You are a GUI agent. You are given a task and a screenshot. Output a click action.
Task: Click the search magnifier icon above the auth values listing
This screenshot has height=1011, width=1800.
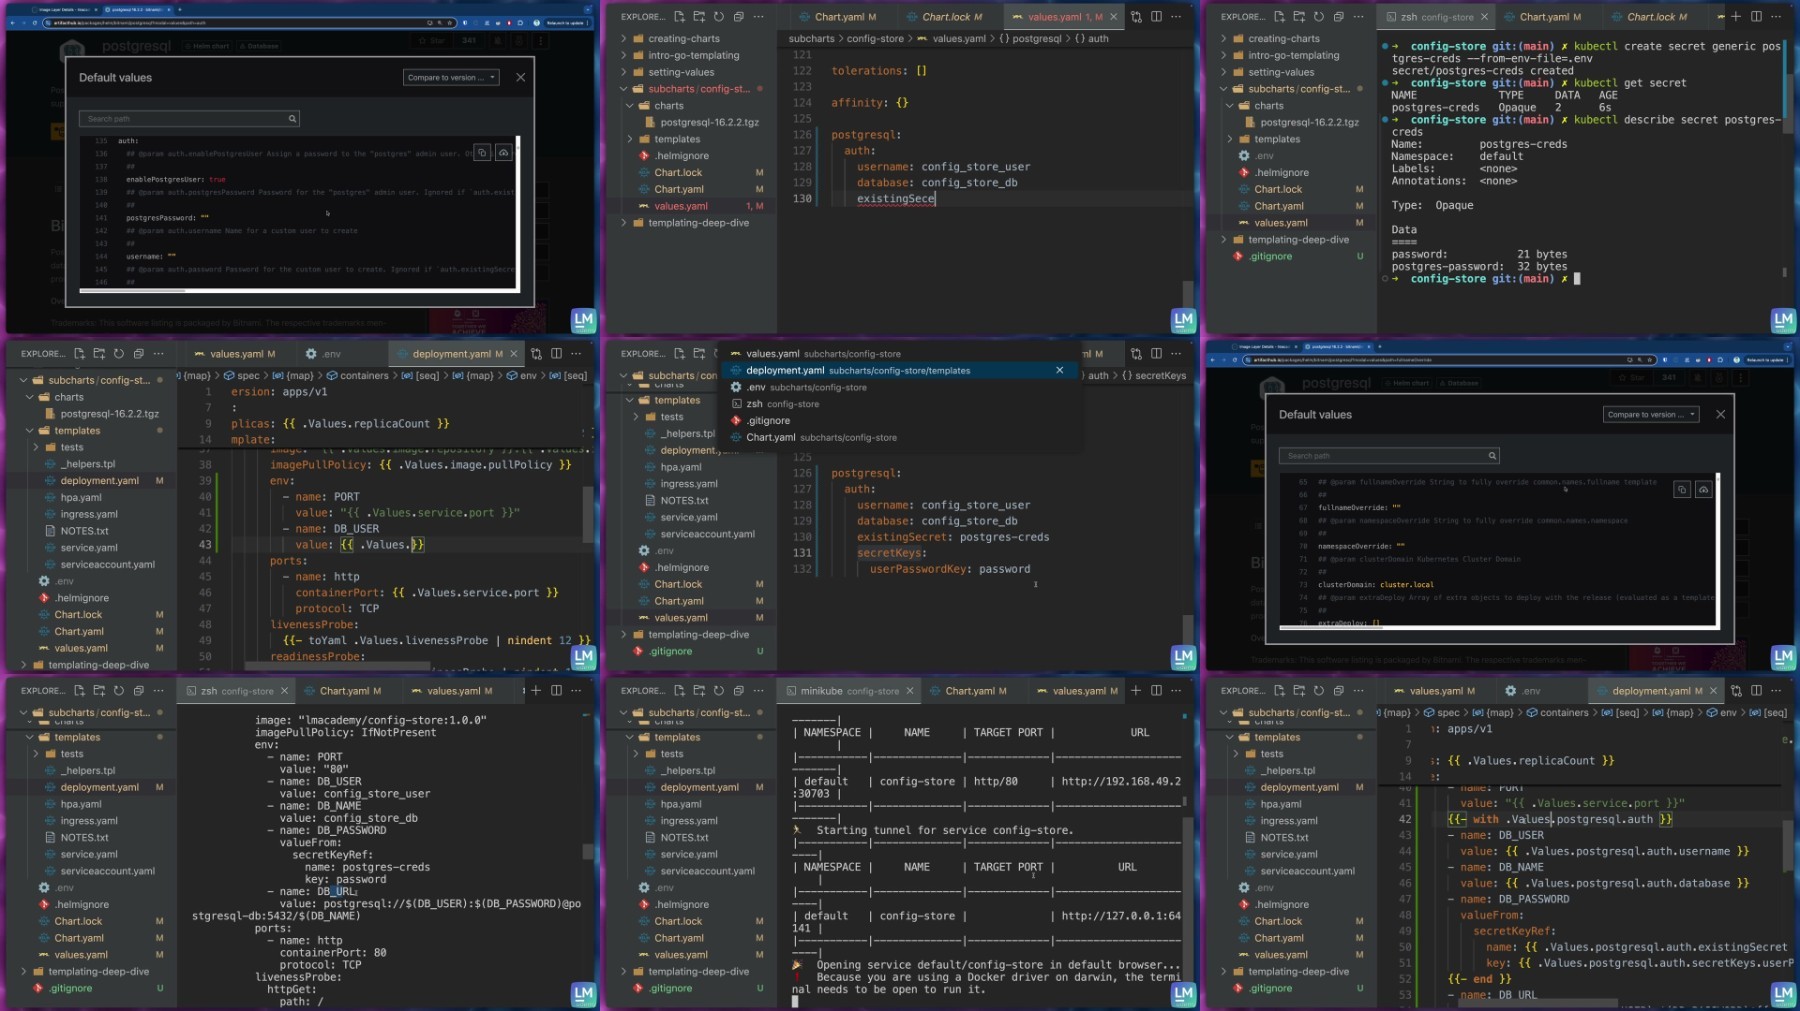[x=292, y=118]
